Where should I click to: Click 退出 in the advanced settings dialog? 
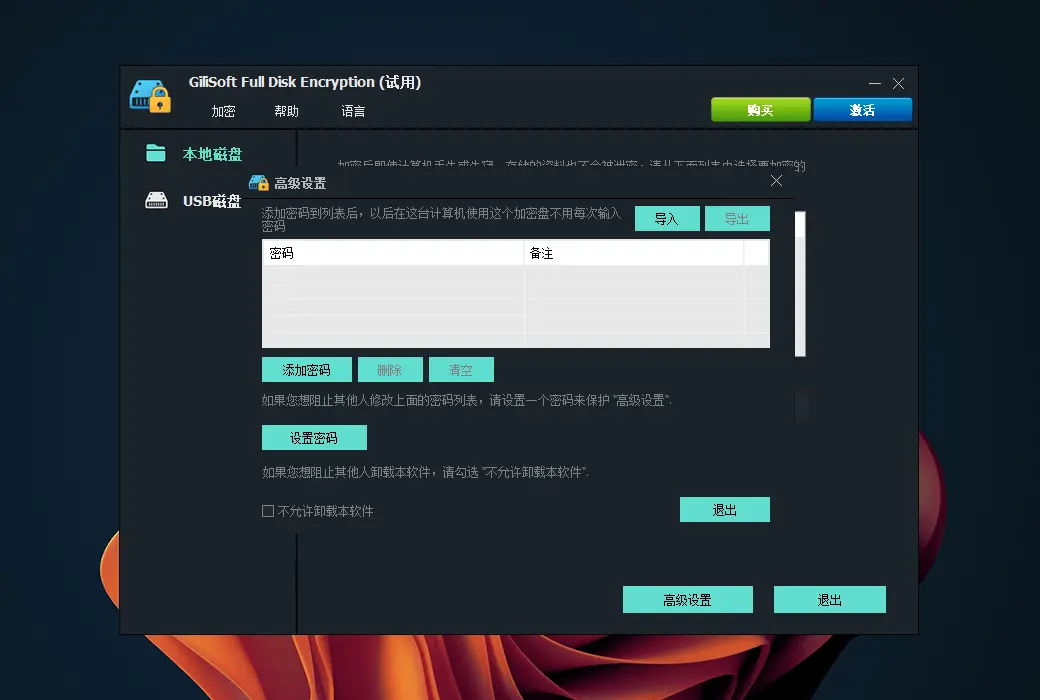point(725,510)
